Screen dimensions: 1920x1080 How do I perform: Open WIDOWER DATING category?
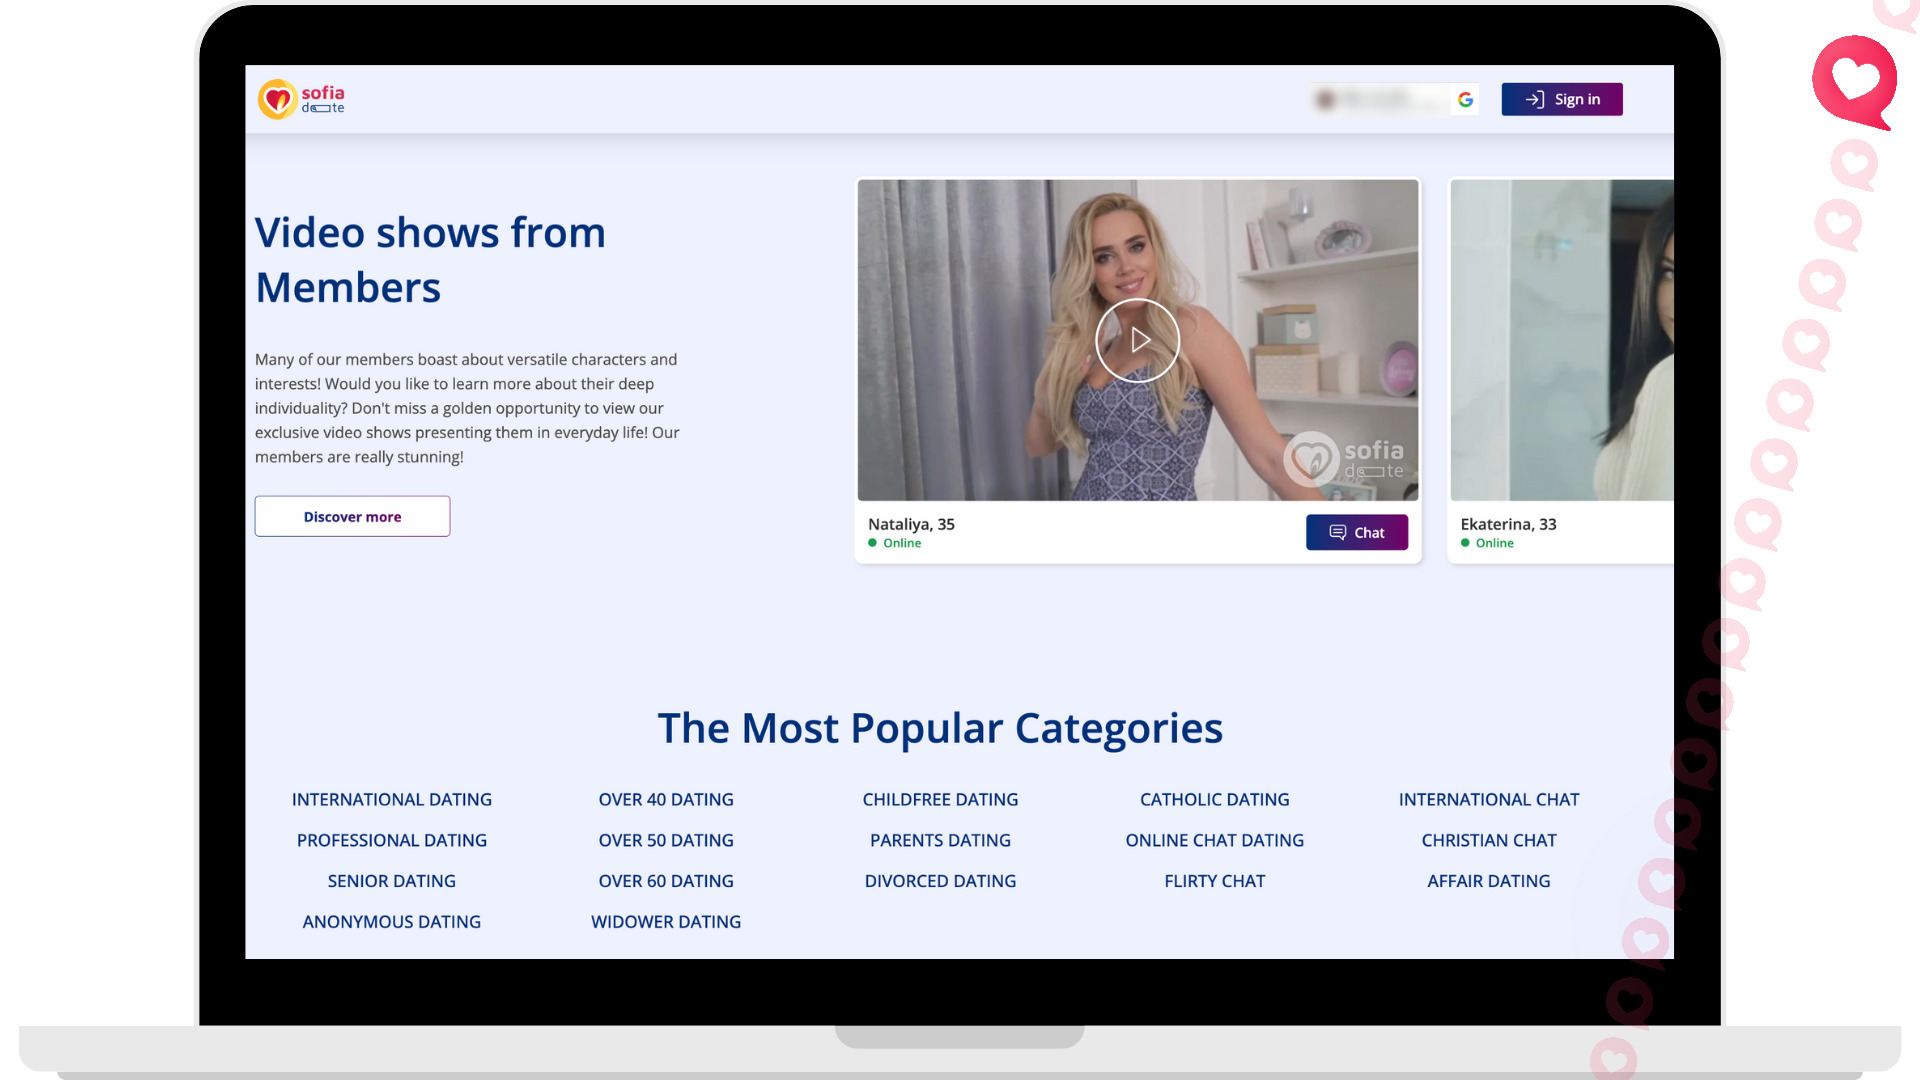pyautogui.click(x=666, y=921)
